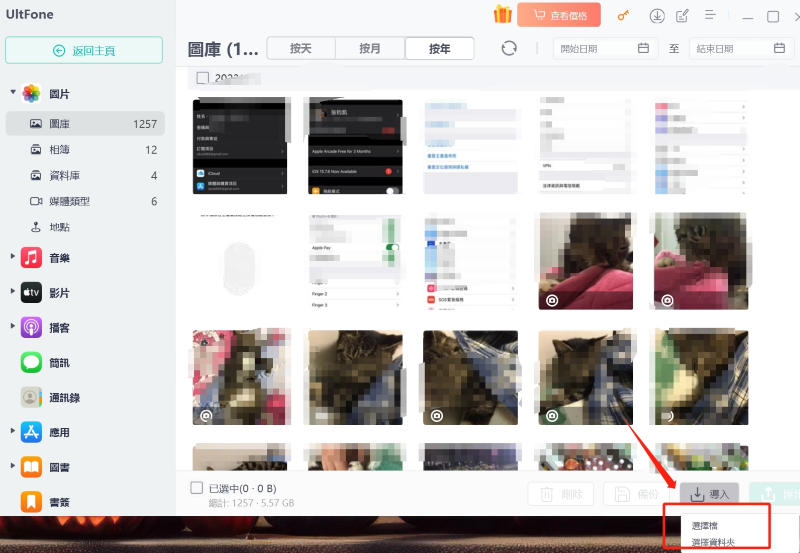Switch to 按年 view tab

[x=439, y=48]
